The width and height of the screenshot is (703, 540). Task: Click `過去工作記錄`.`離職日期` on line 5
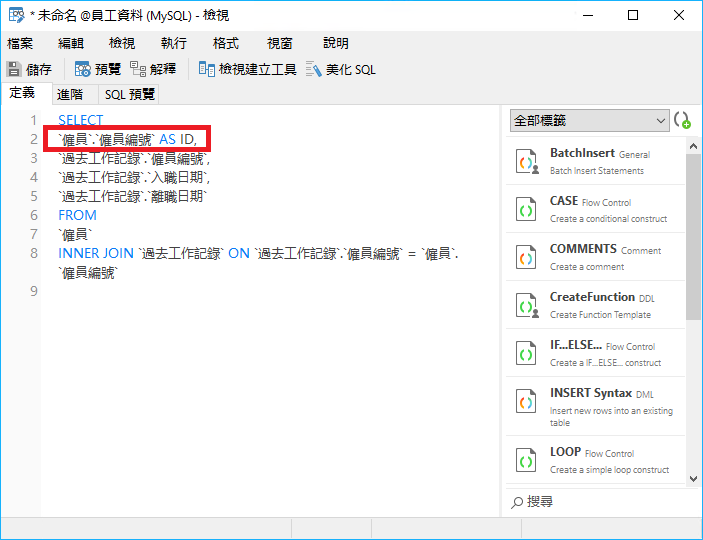coord(133,196)
